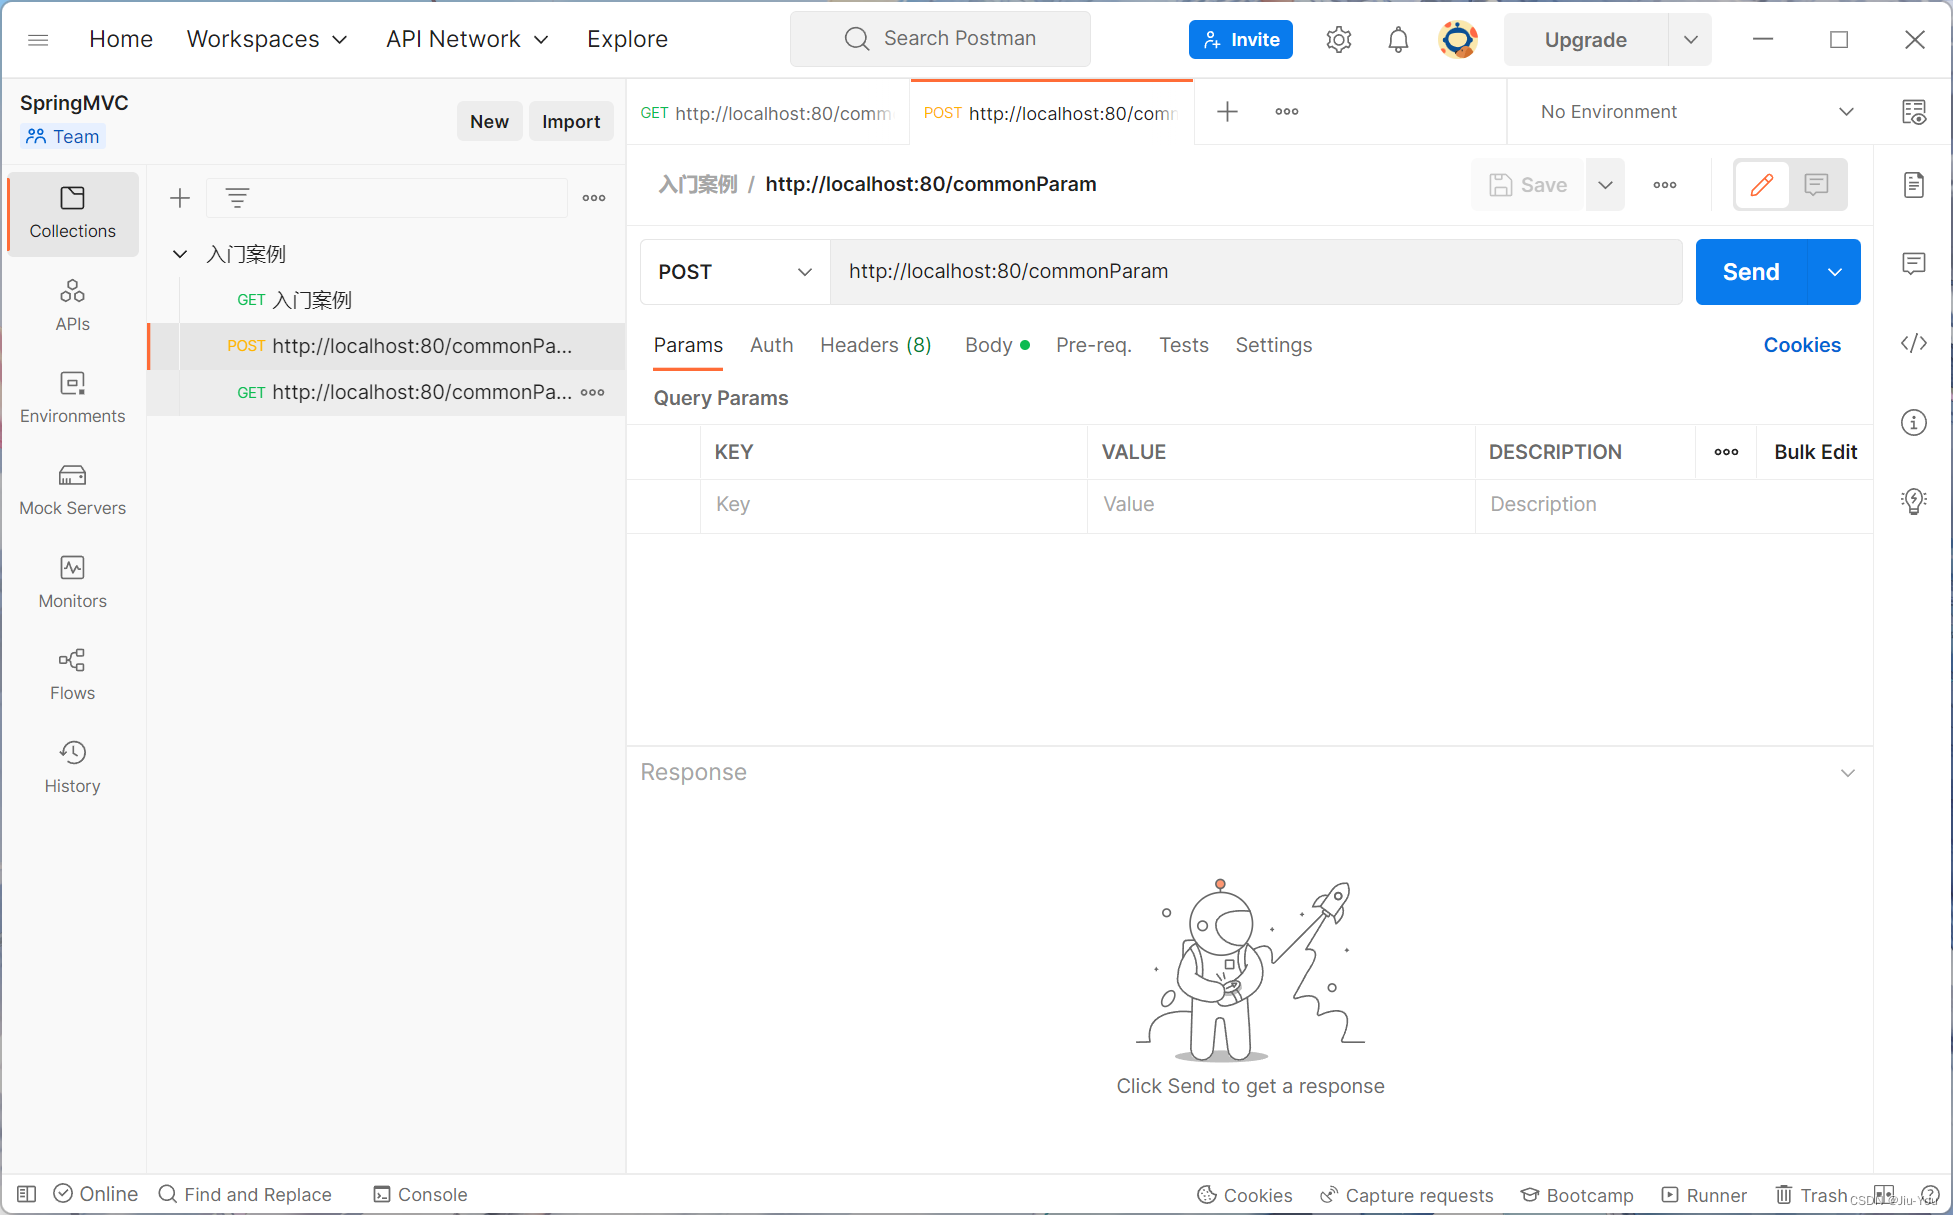Switch to the Headers tab
1953x1215 pixels.
875,345
